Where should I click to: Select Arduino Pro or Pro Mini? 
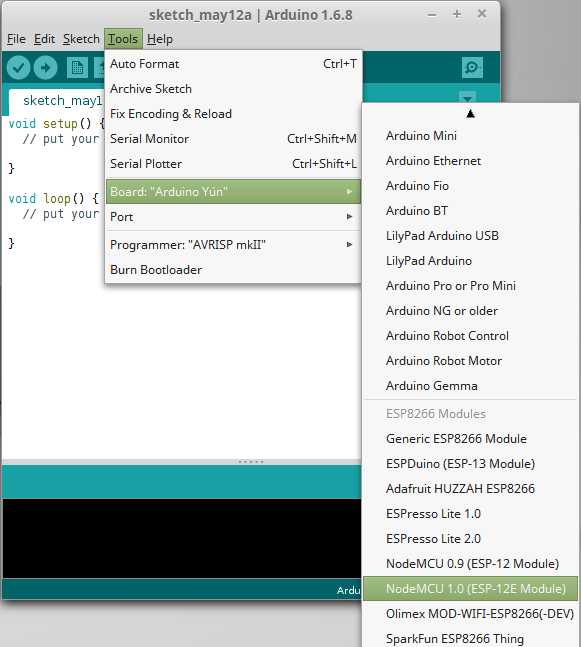[470, 286]
